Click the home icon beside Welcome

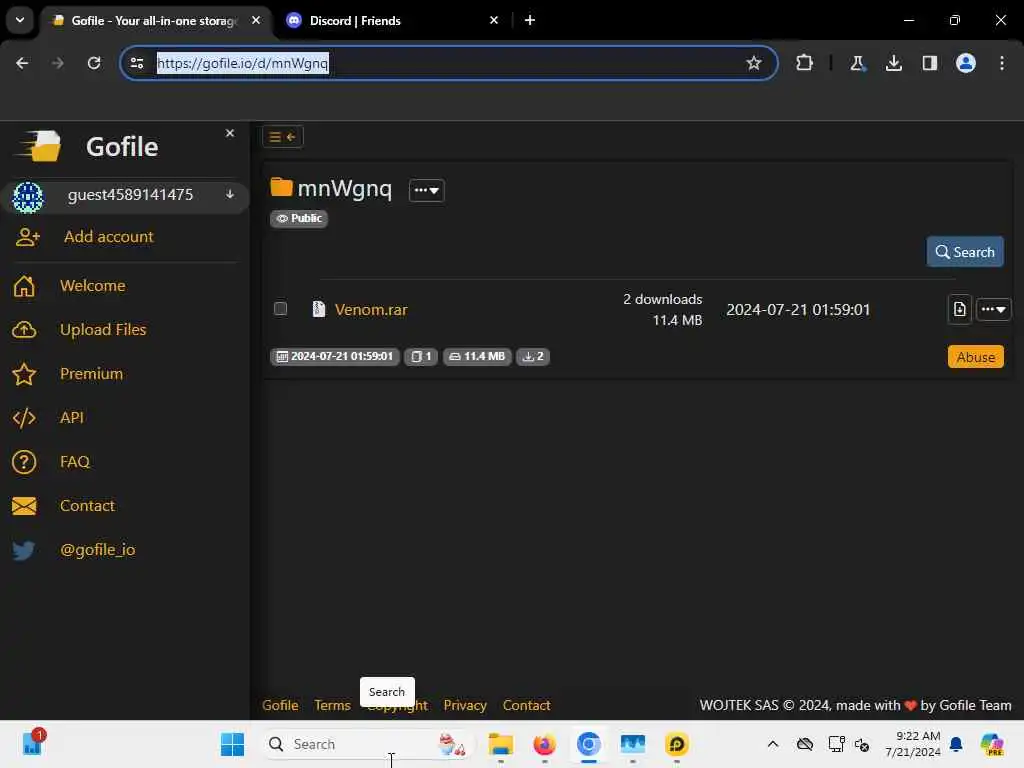(24, 286)
